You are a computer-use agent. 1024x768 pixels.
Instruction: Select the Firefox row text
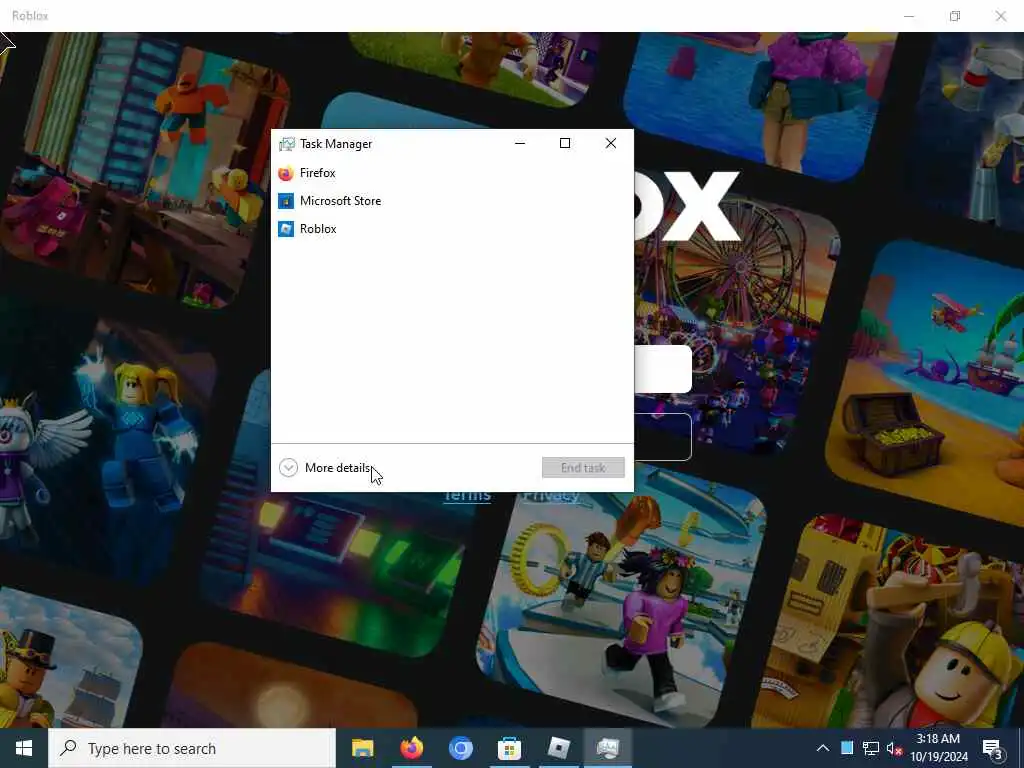[317, 173]
